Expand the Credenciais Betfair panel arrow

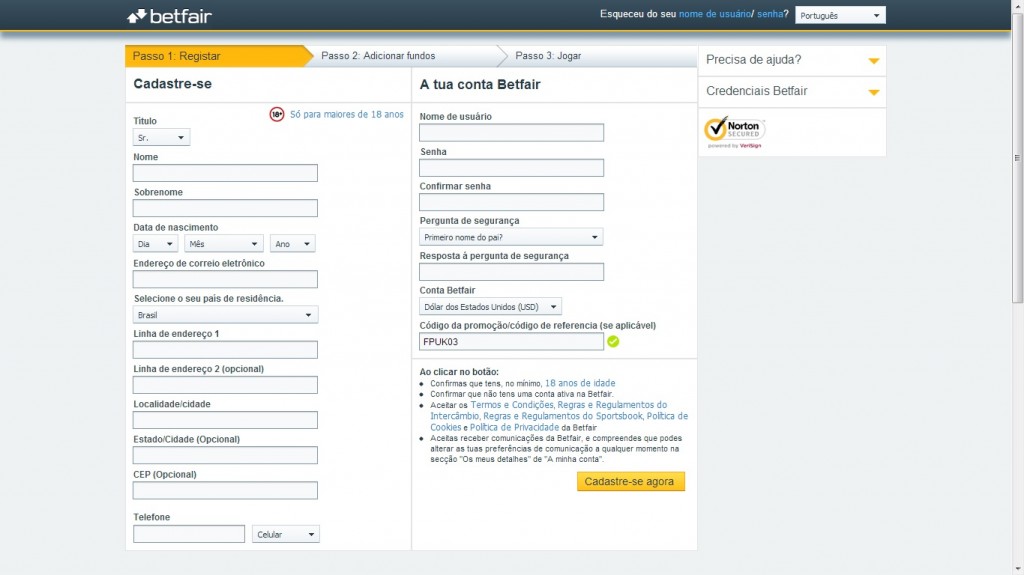tap(874, 92)
